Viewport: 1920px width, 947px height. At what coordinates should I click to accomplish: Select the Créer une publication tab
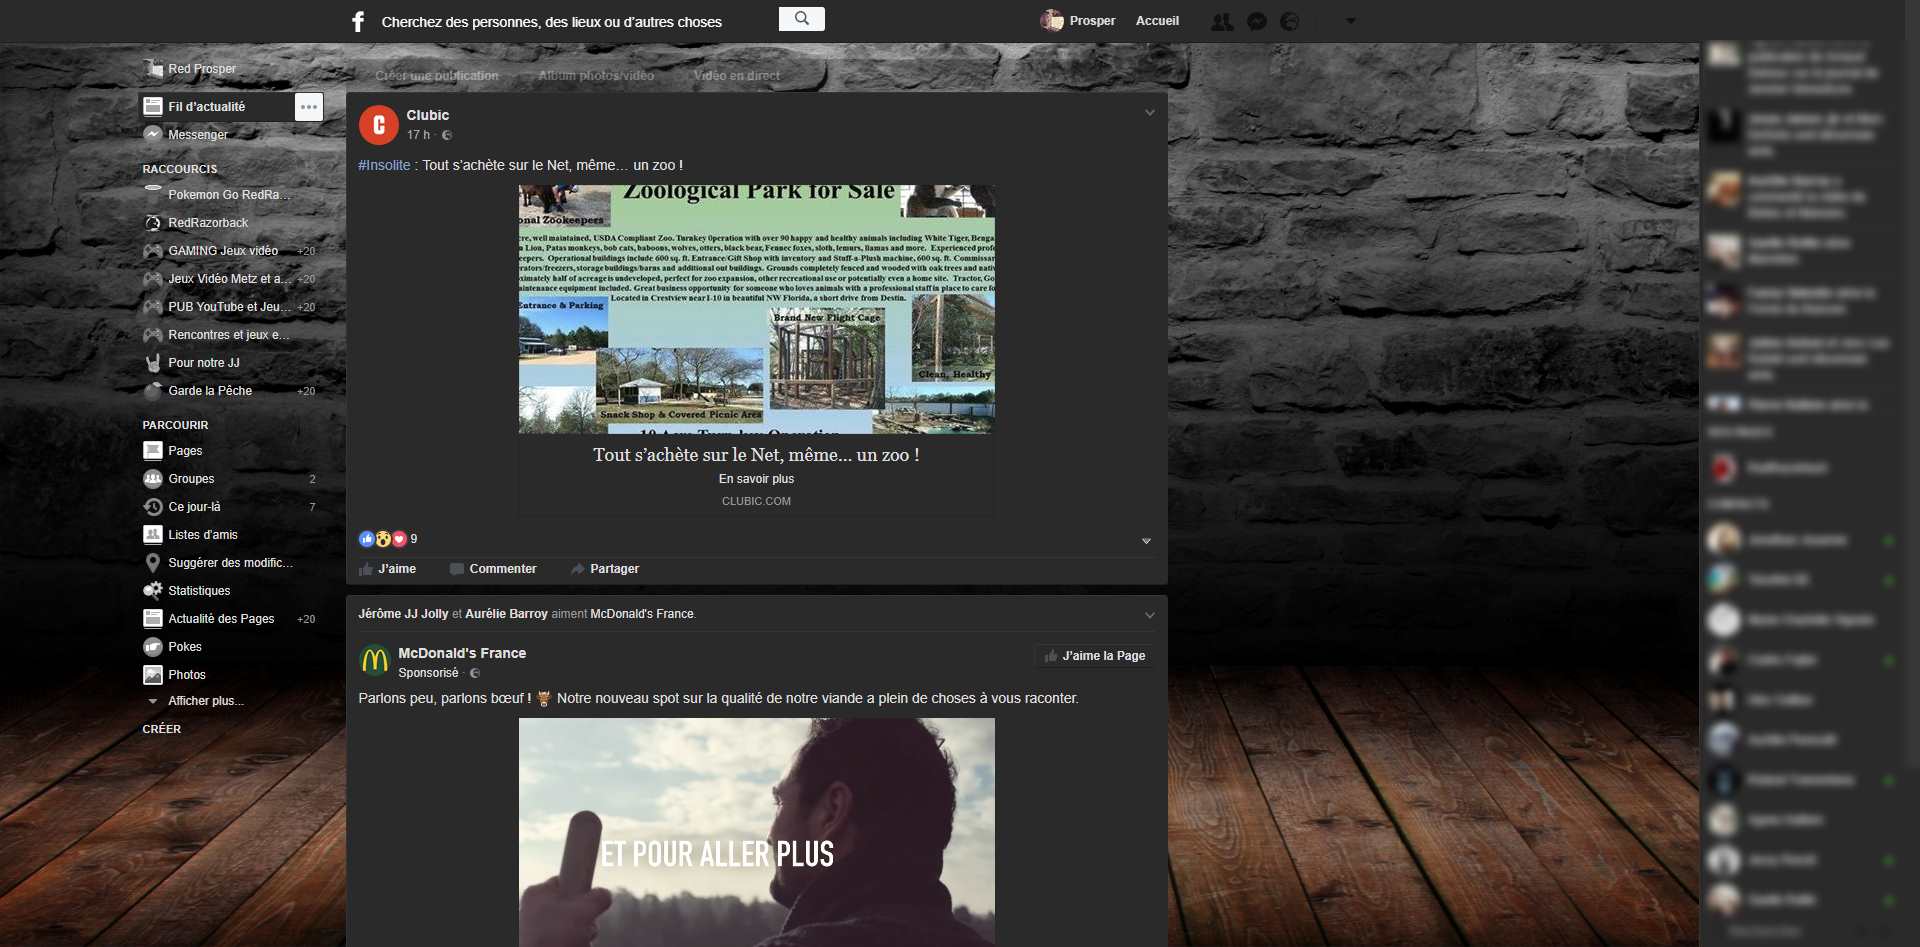click(437, 76)
